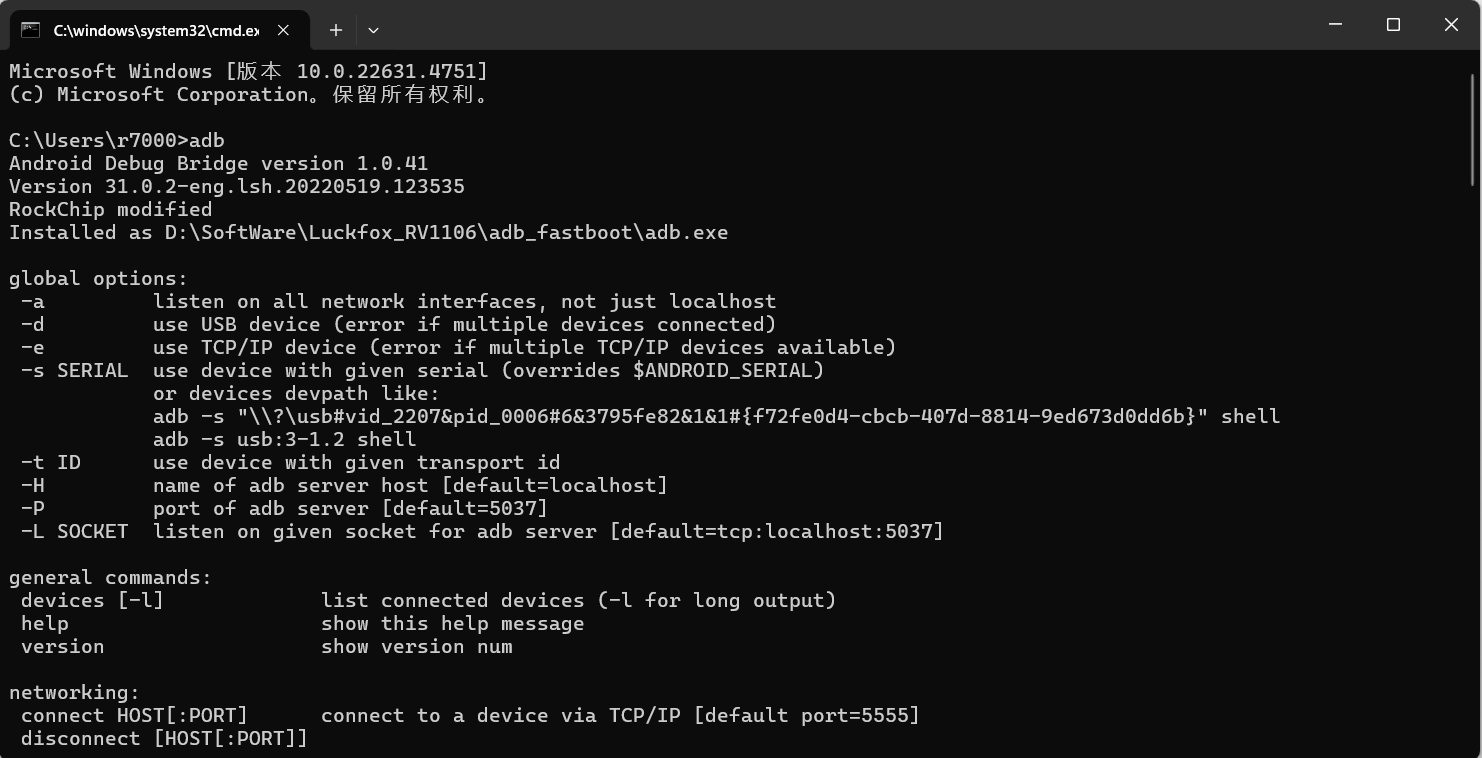Screen dimensions: 1482x758
Task: Click the "general commands:" heading text
Action: tap(110, 577)
